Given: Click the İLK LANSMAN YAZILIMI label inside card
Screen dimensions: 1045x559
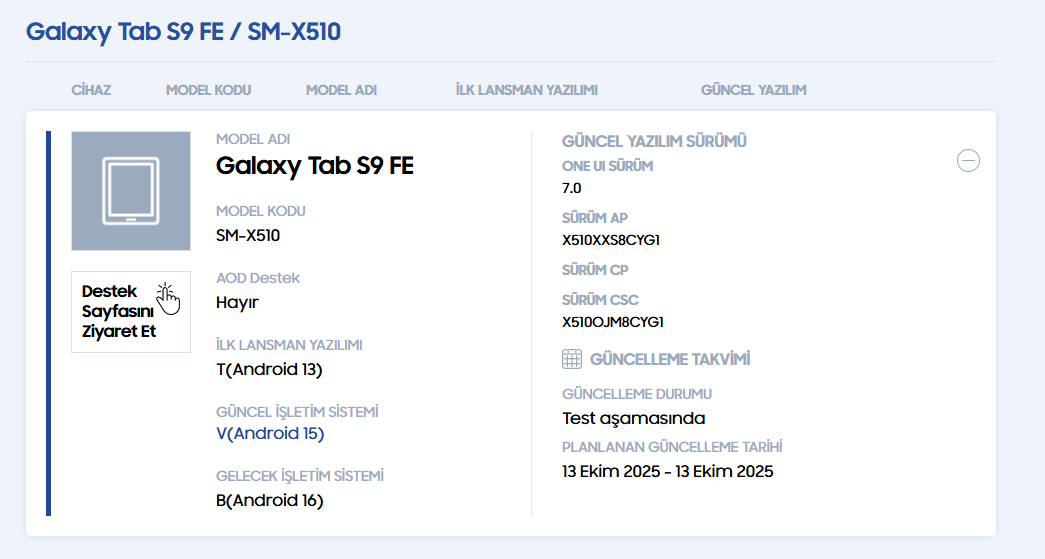Looking at the screenshot, I should click(x=289, y=345).
